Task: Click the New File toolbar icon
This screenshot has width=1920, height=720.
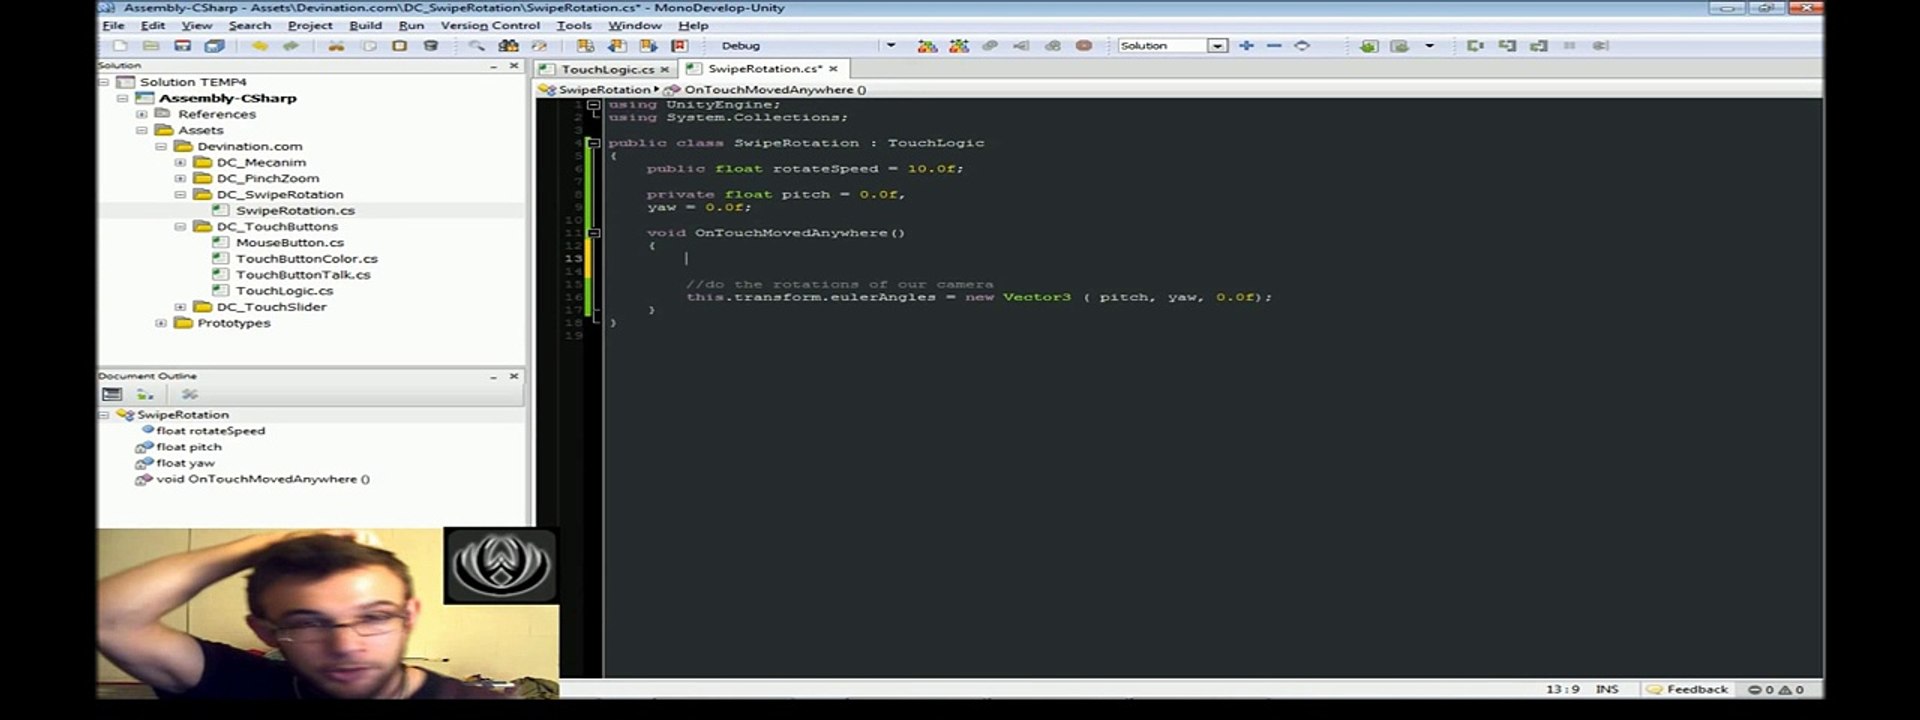Action: [120, 46]
